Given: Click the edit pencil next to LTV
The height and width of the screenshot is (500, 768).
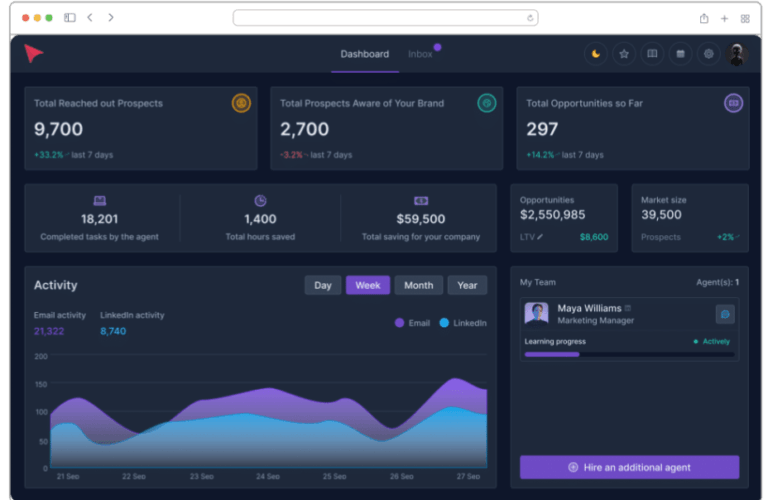Looking at the screenshot, I should coord(541,237).
